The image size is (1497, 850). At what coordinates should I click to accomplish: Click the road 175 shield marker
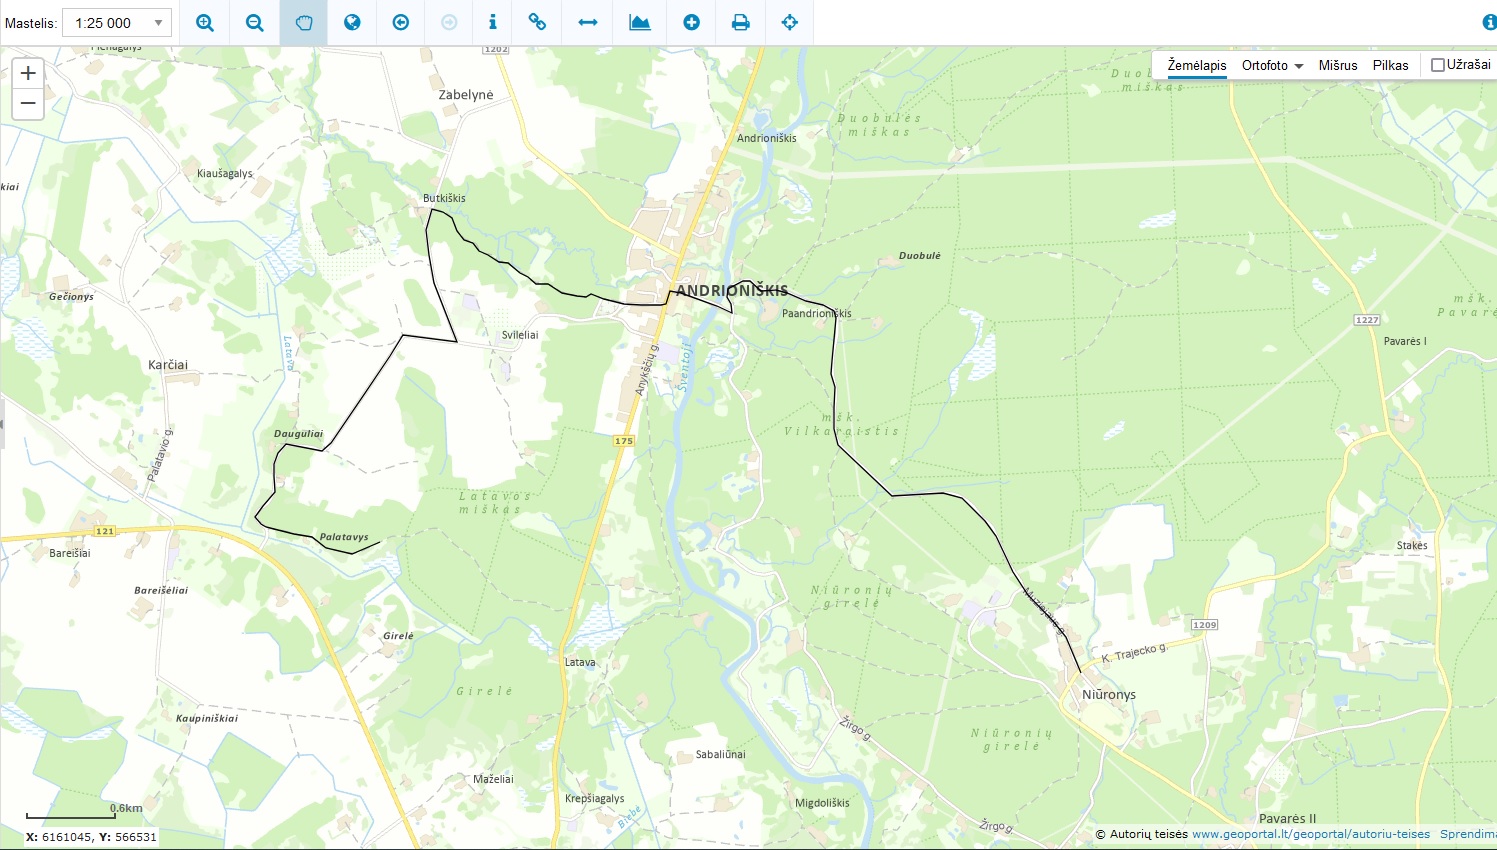point(624,441)
